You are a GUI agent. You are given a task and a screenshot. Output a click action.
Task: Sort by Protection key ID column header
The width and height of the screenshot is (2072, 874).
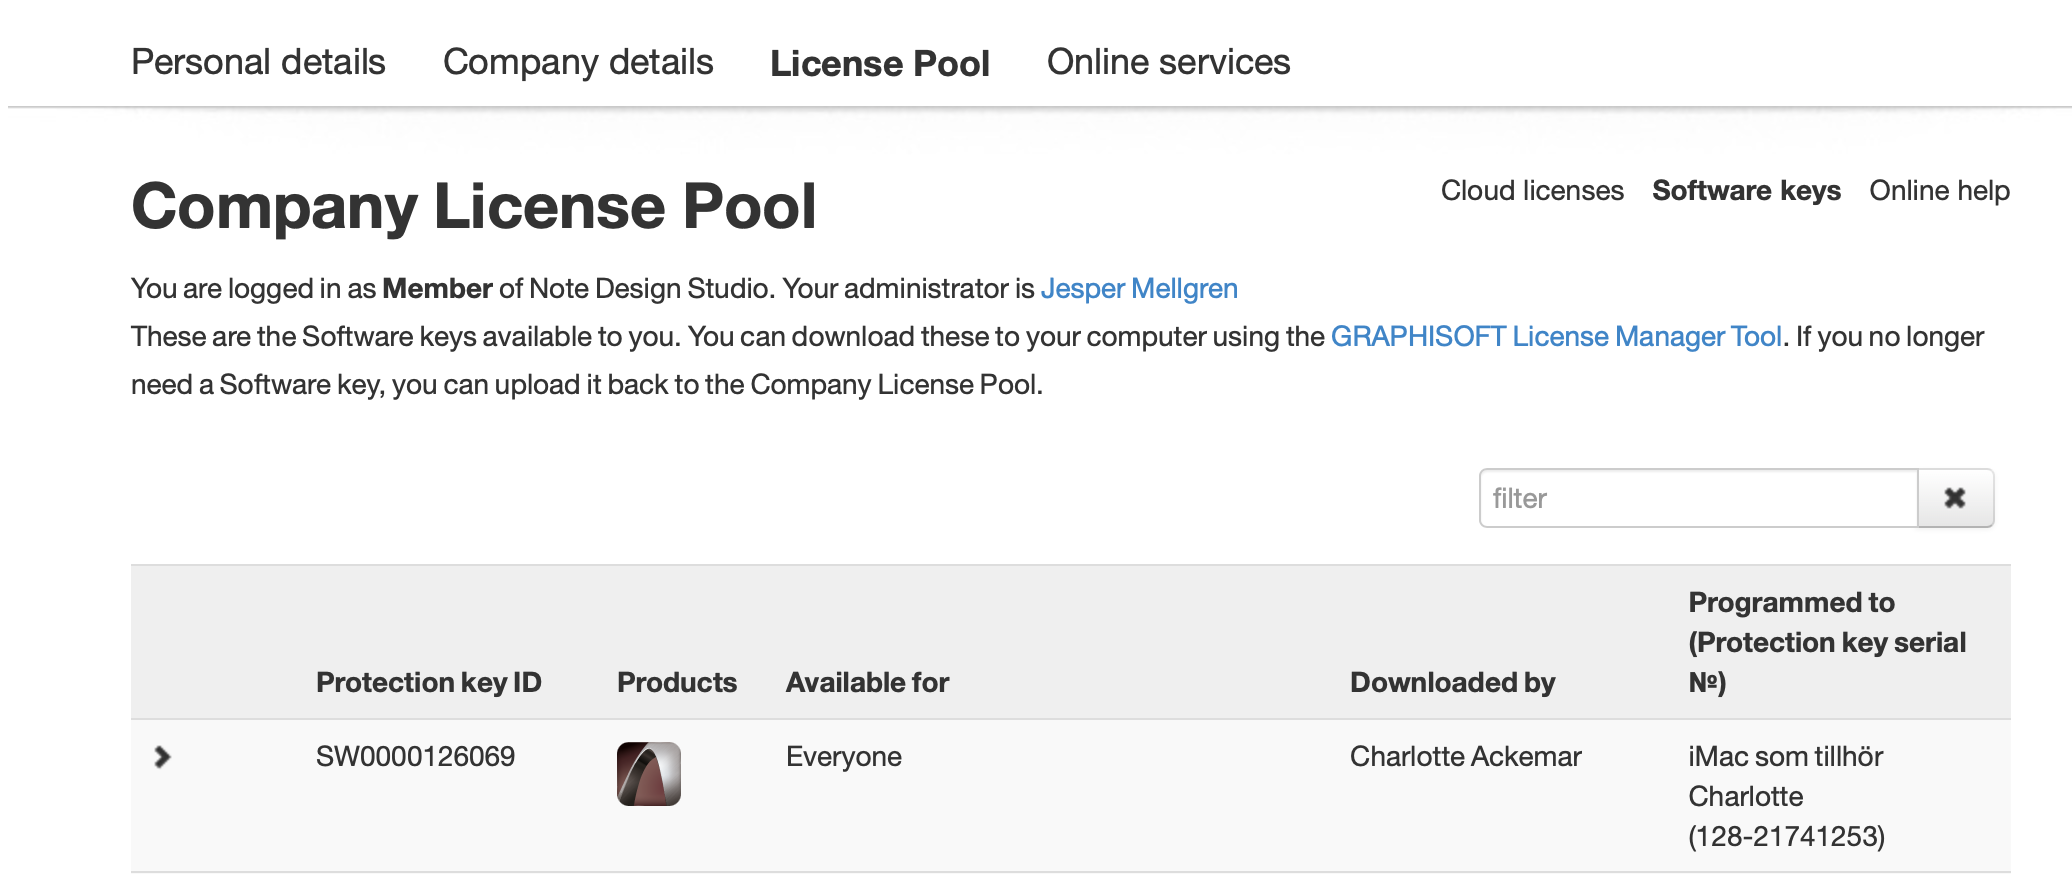click(428, 682)
